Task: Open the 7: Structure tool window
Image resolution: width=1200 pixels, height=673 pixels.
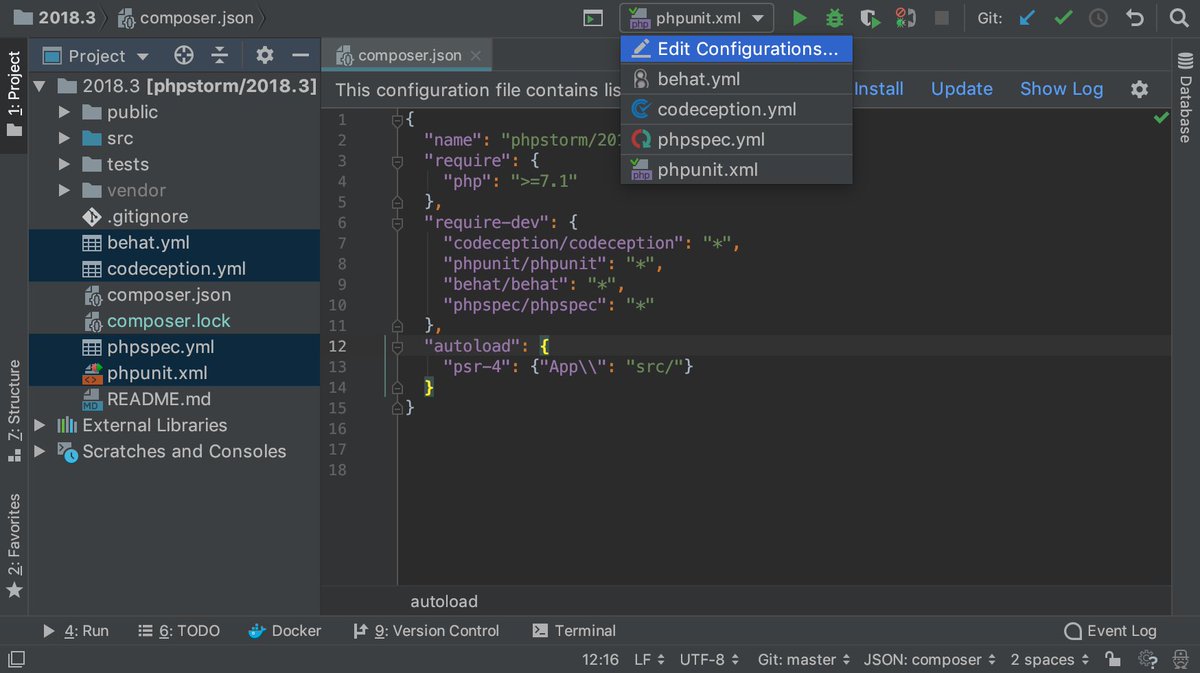Action: [x=14, y=411]
